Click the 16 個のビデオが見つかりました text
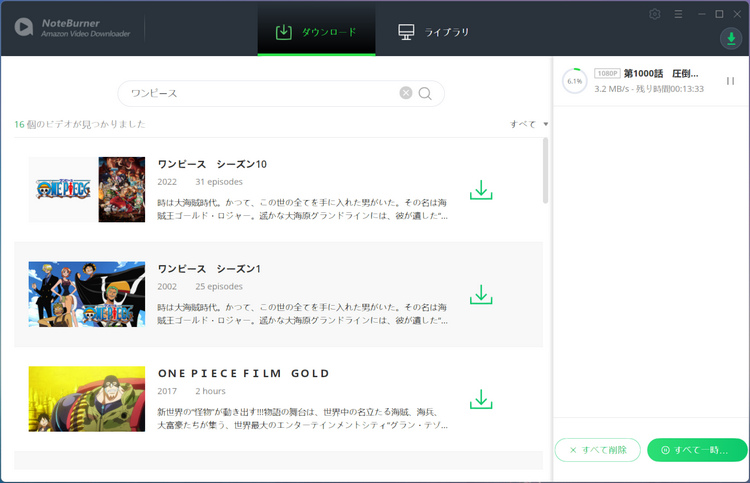 tap(80, 124)
